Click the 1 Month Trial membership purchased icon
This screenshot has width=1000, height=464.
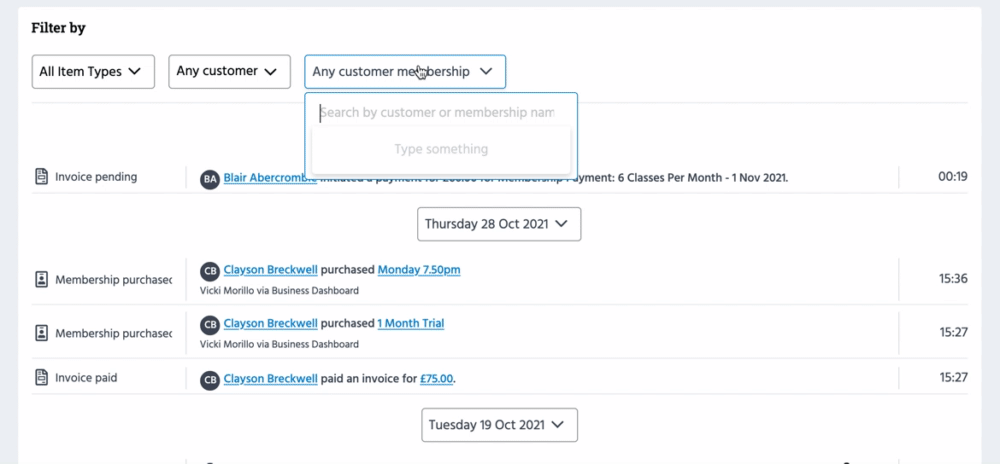(x=42, y=332)
